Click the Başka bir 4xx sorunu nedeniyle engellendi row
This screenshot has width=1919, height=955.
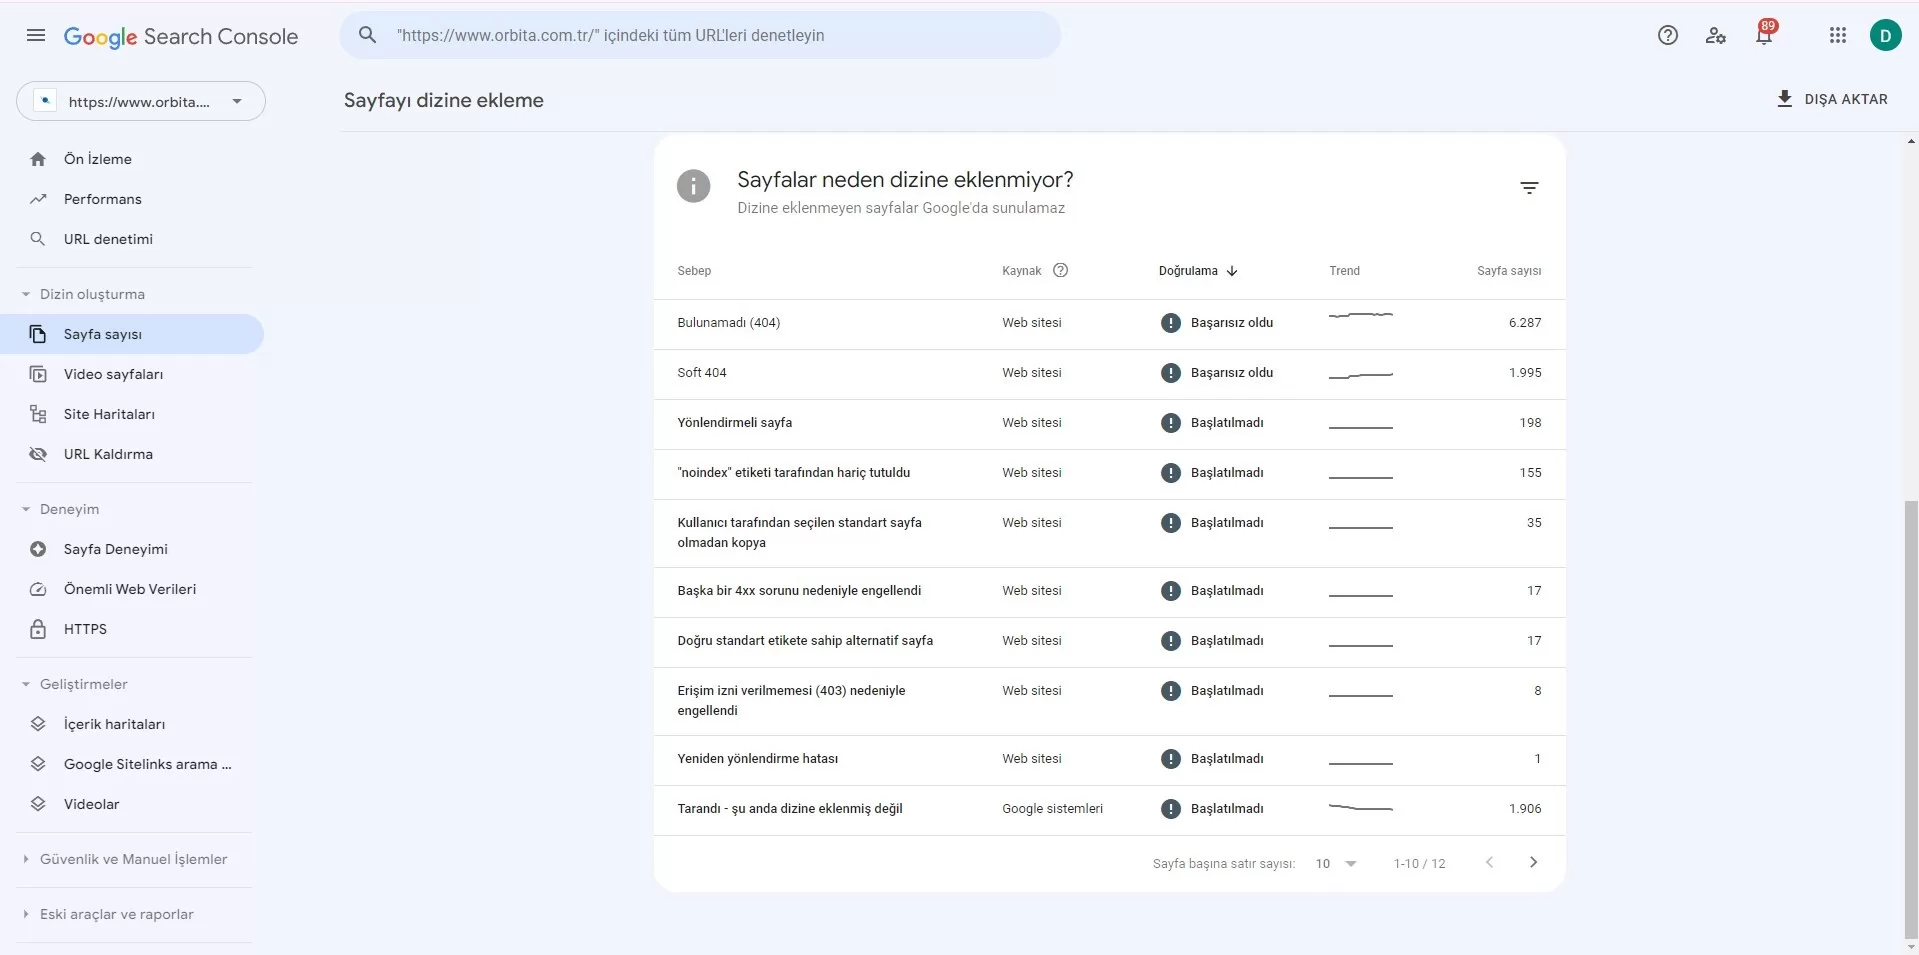tap(1109, 592)
